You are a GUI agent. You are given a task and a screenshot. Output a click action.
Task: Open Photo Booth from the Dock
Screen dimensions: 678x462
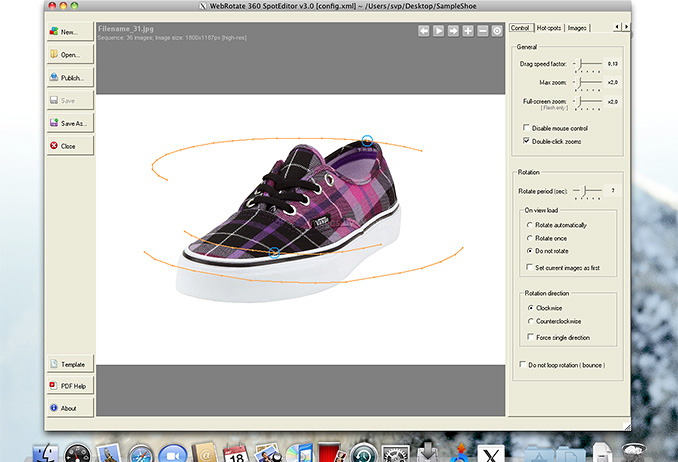(331, 452)
